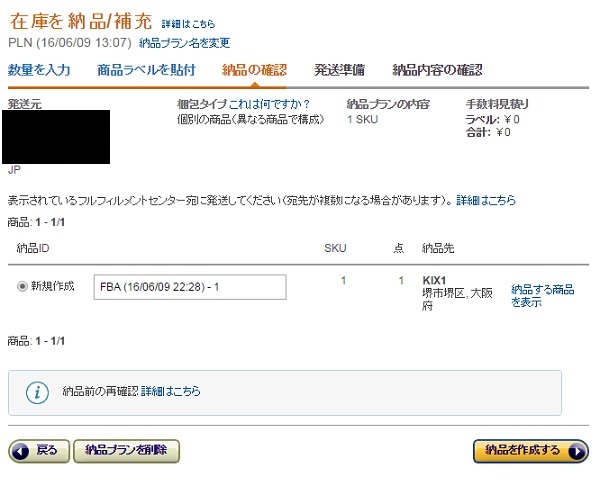
Task: Click the 1 SKU link
Action: [362, 119]
